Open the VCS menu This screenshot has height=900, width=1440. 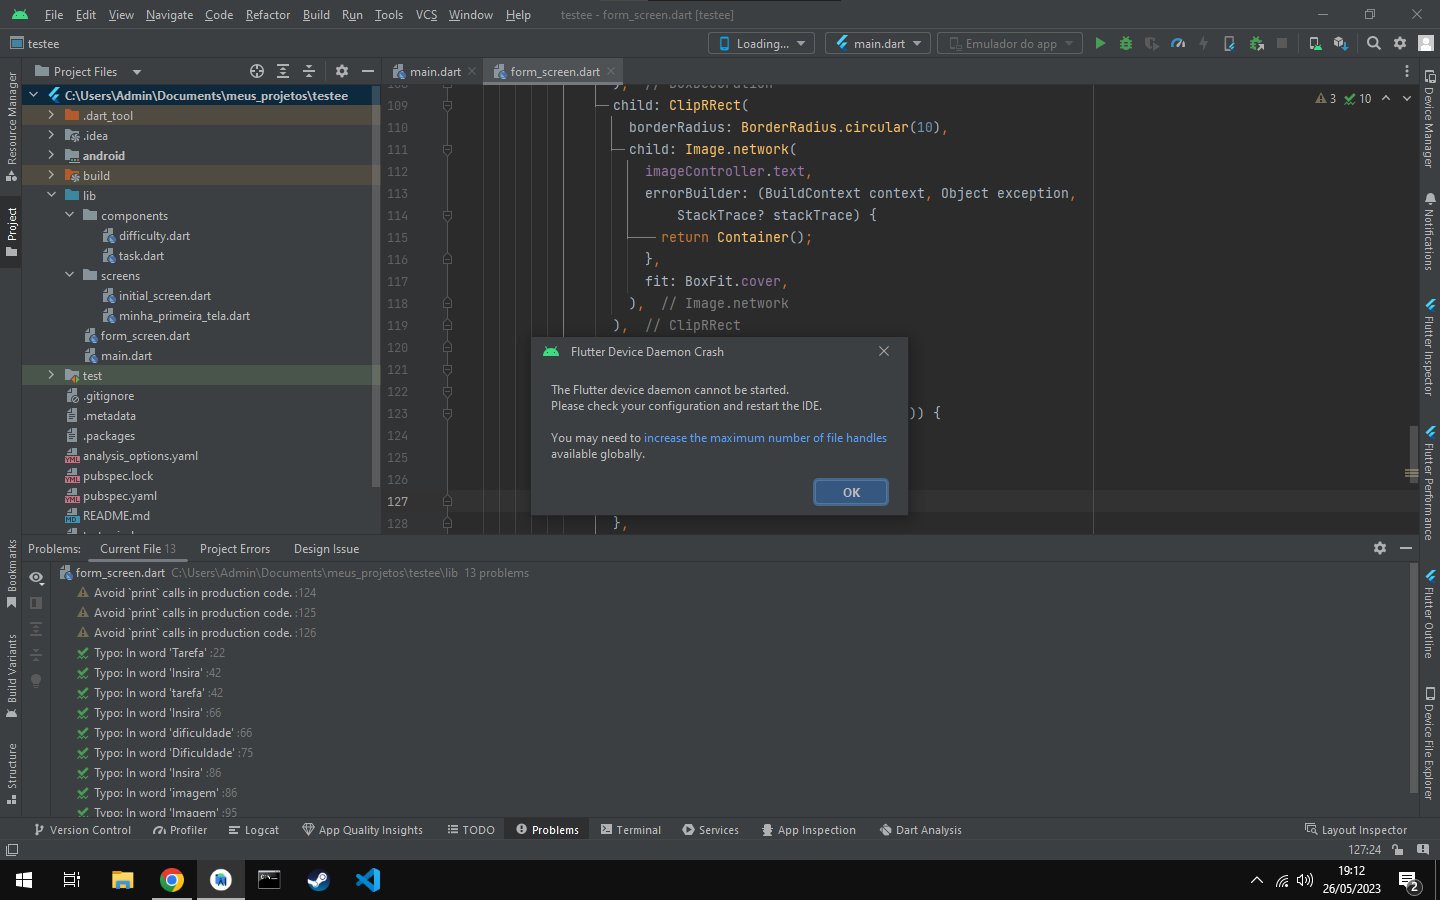click(426, 15)
